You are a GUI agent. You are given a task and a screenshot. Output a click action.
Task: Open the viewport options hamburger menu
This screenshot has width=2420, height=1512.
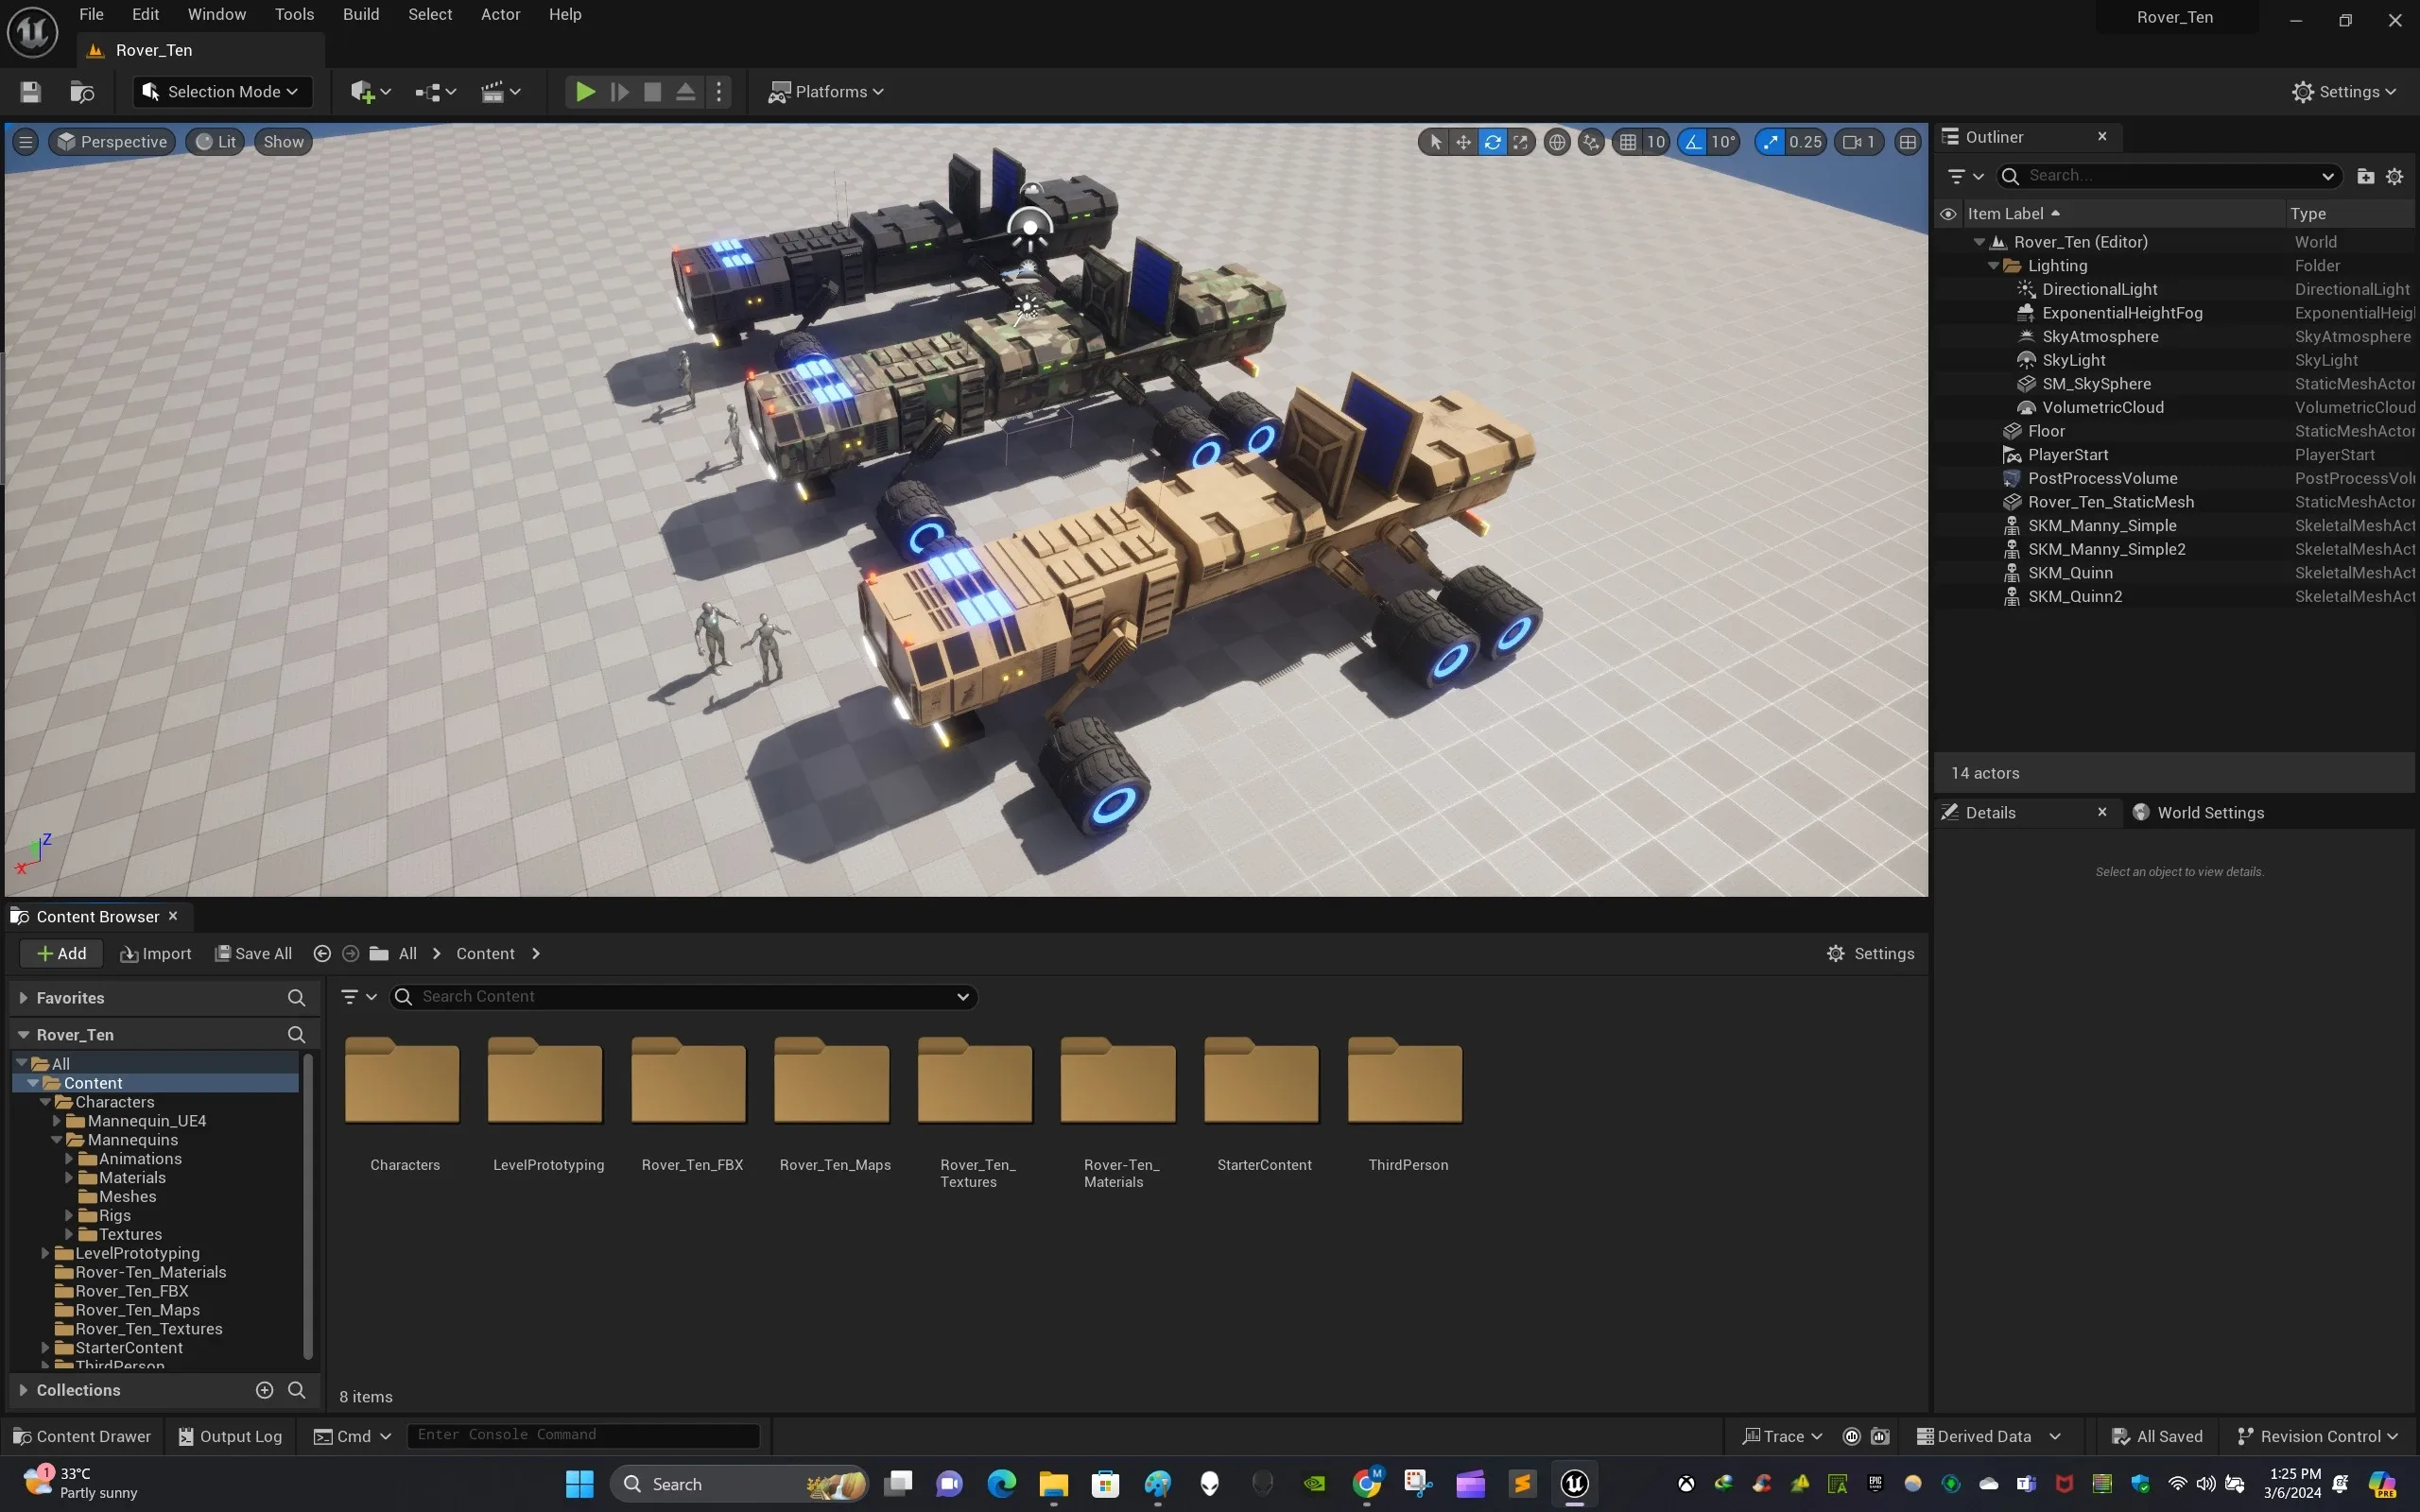coord(26,142)
